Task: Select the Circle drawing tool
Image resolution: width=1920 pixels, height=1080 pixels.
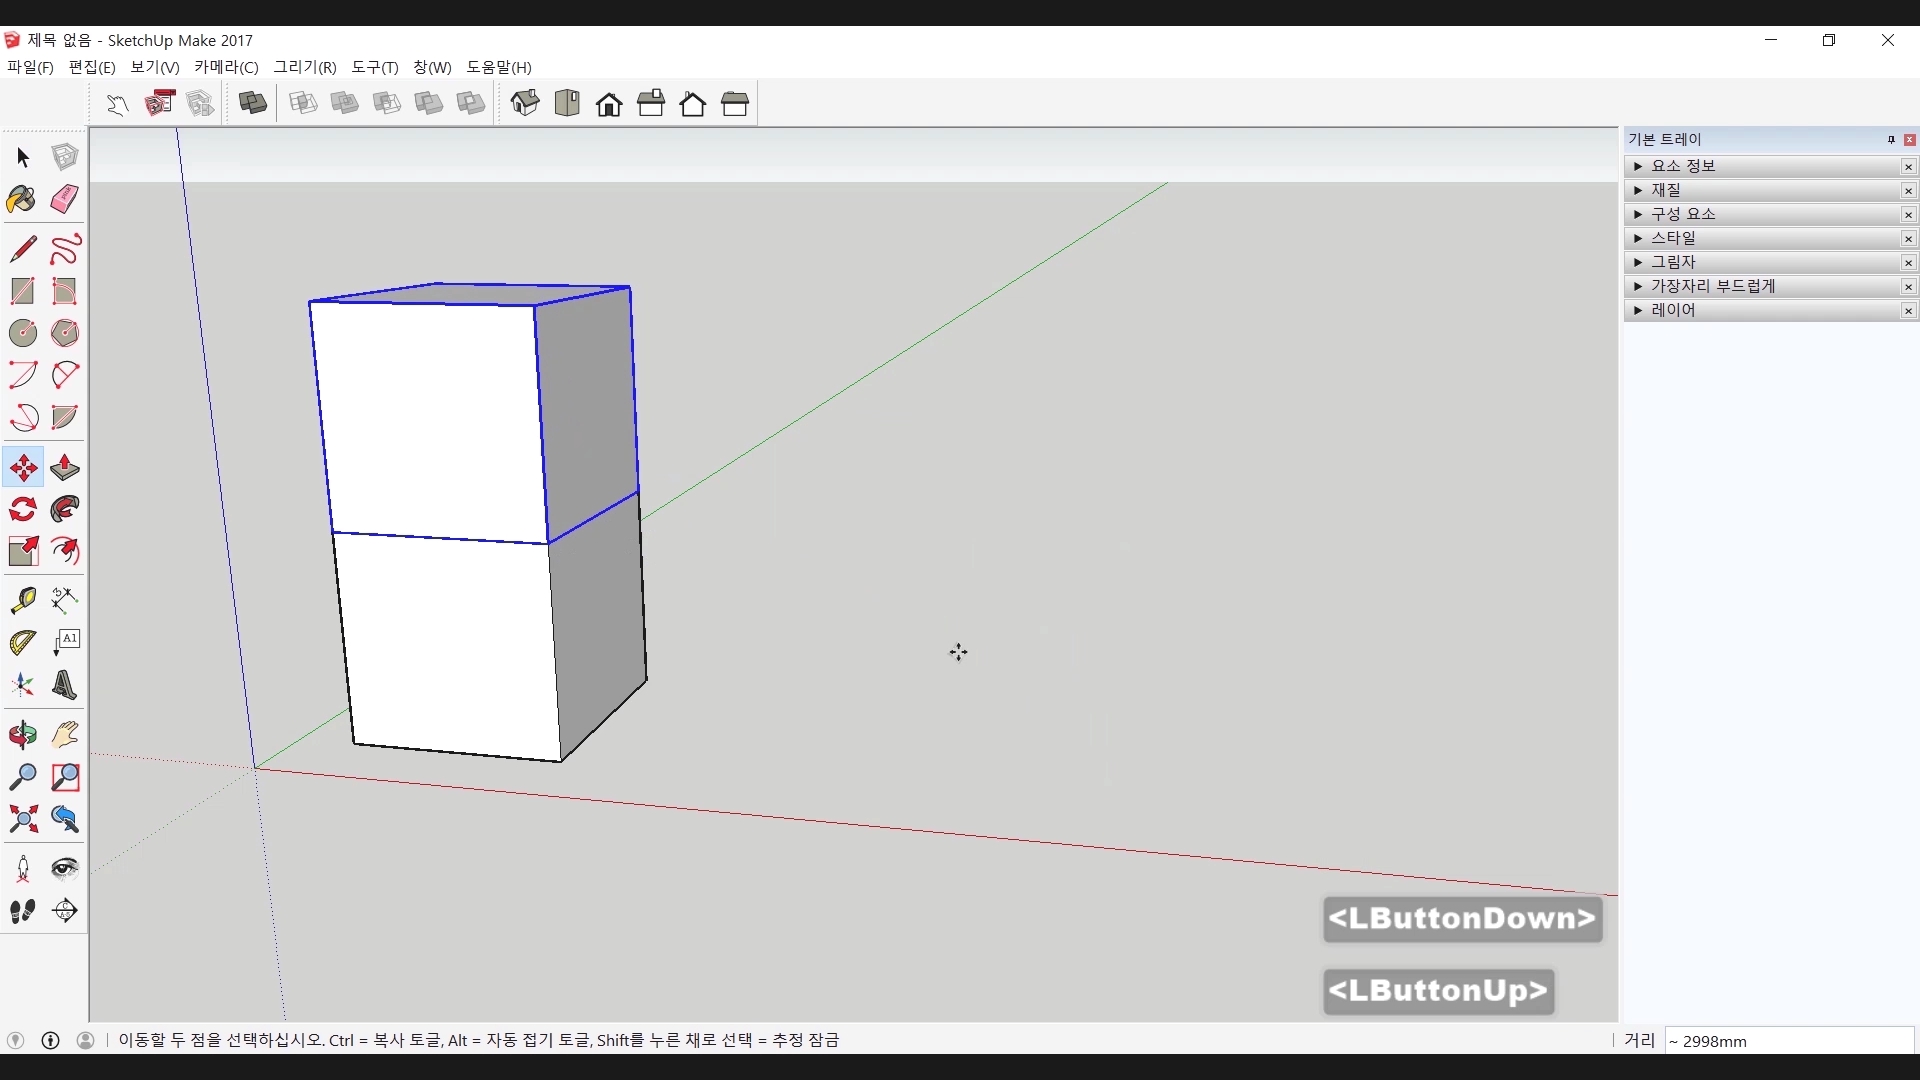Action: pos(23,333)
